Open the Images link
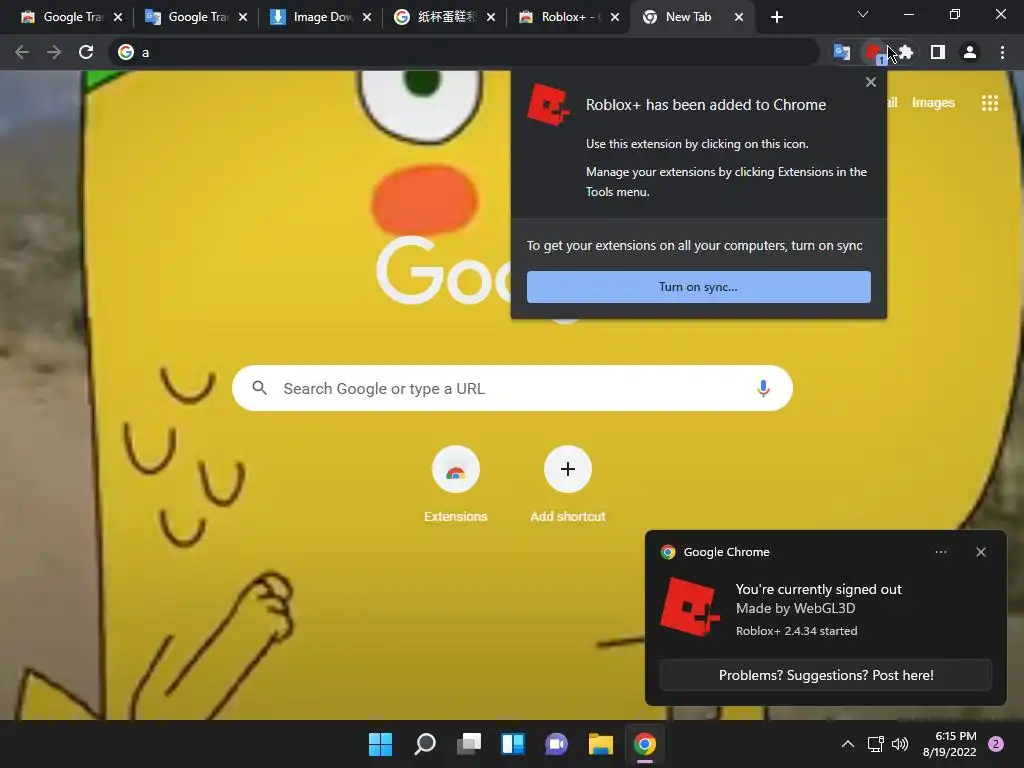 pos(933,103)
